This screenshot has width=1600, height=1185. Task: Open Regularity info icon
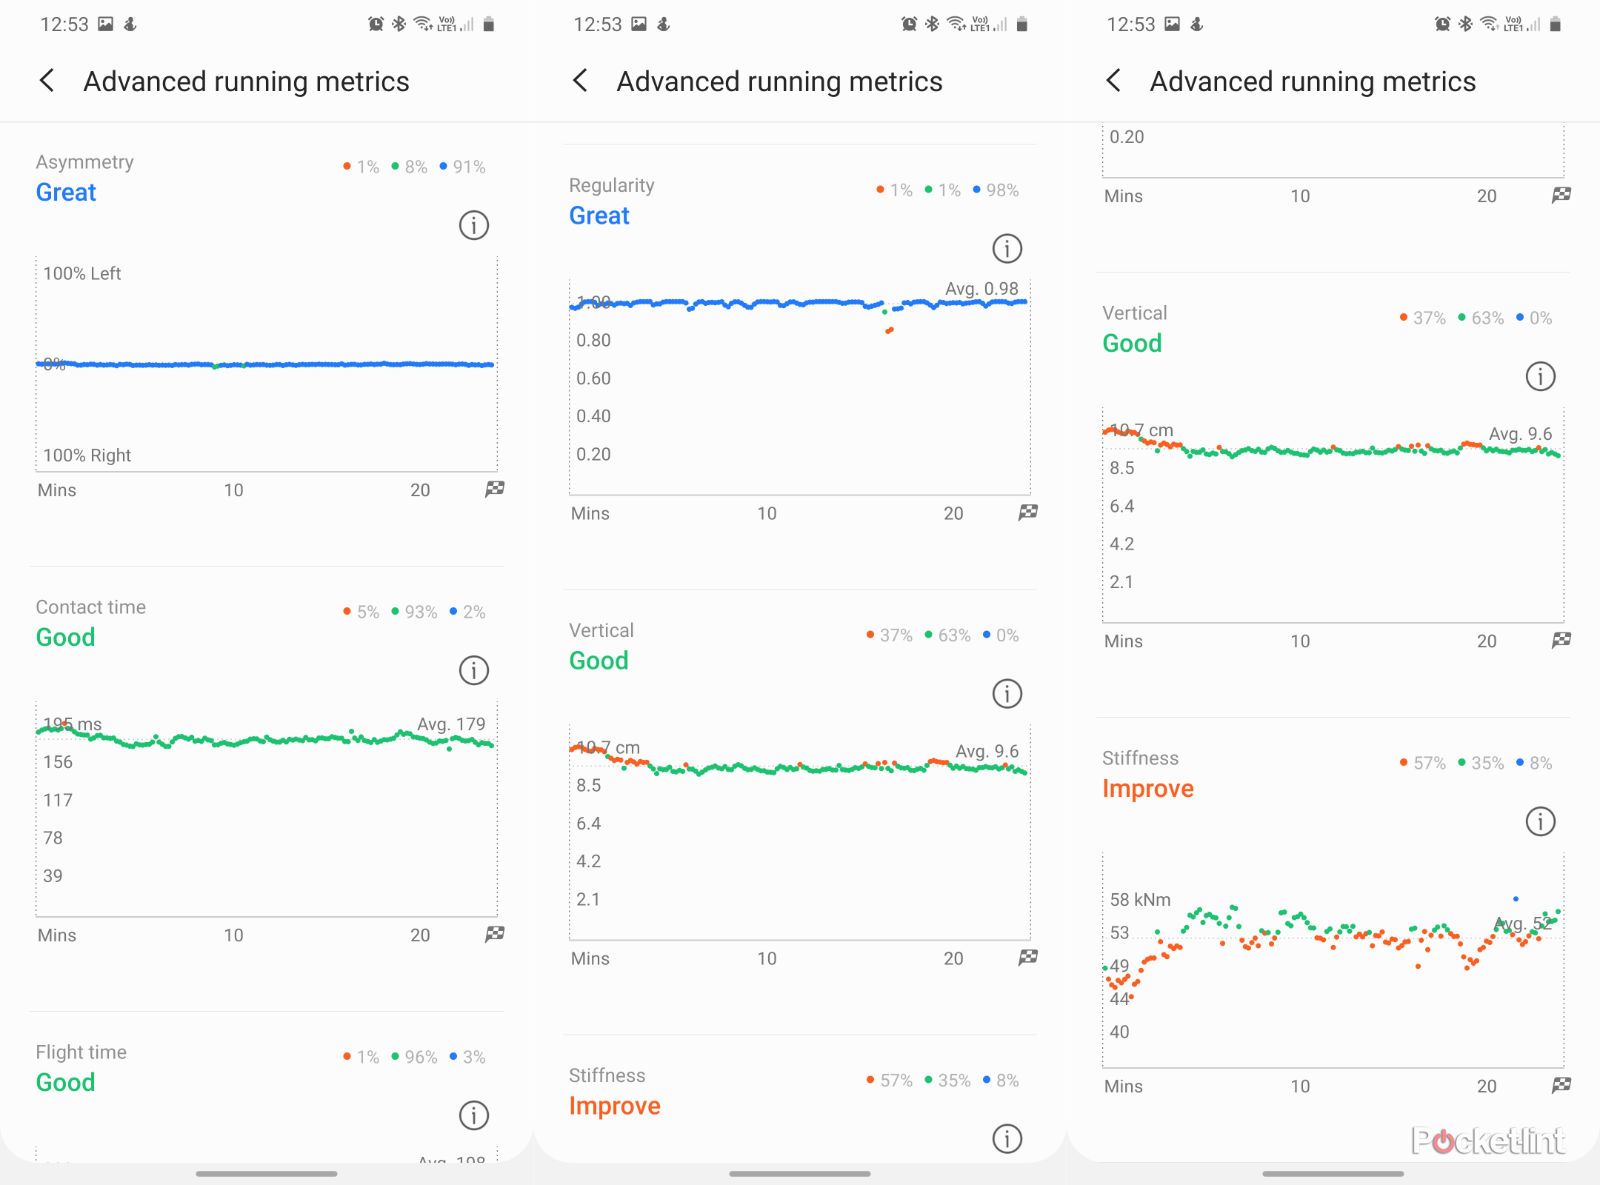1007,248
